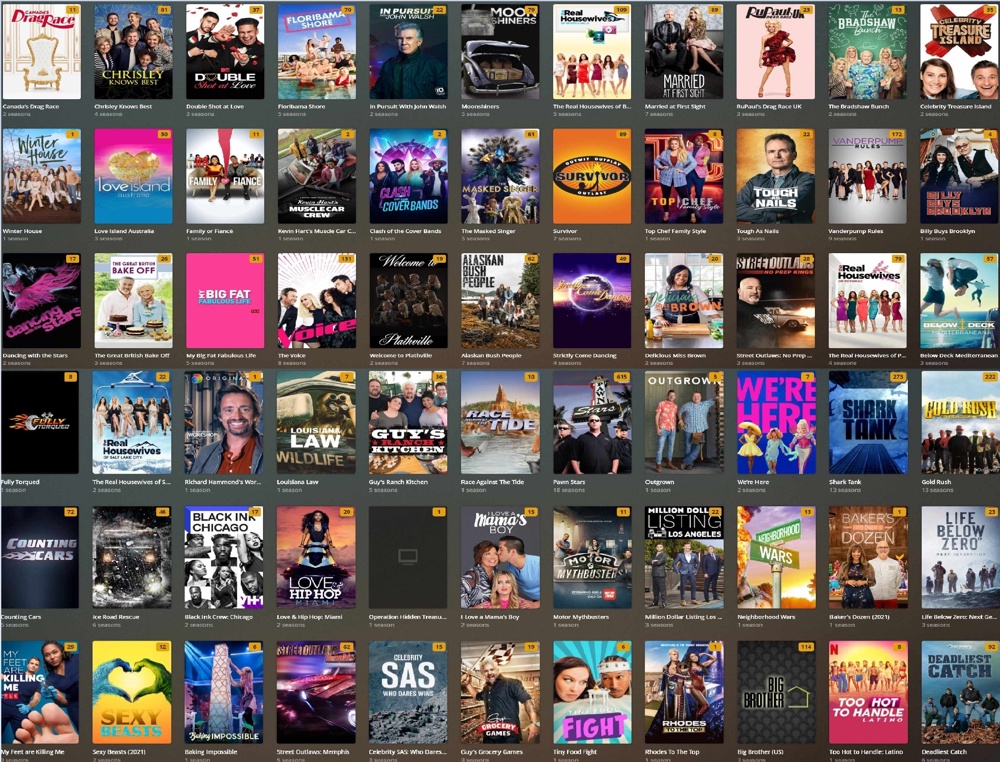Open the Dancing with the Stars poster

click(41, 300)
